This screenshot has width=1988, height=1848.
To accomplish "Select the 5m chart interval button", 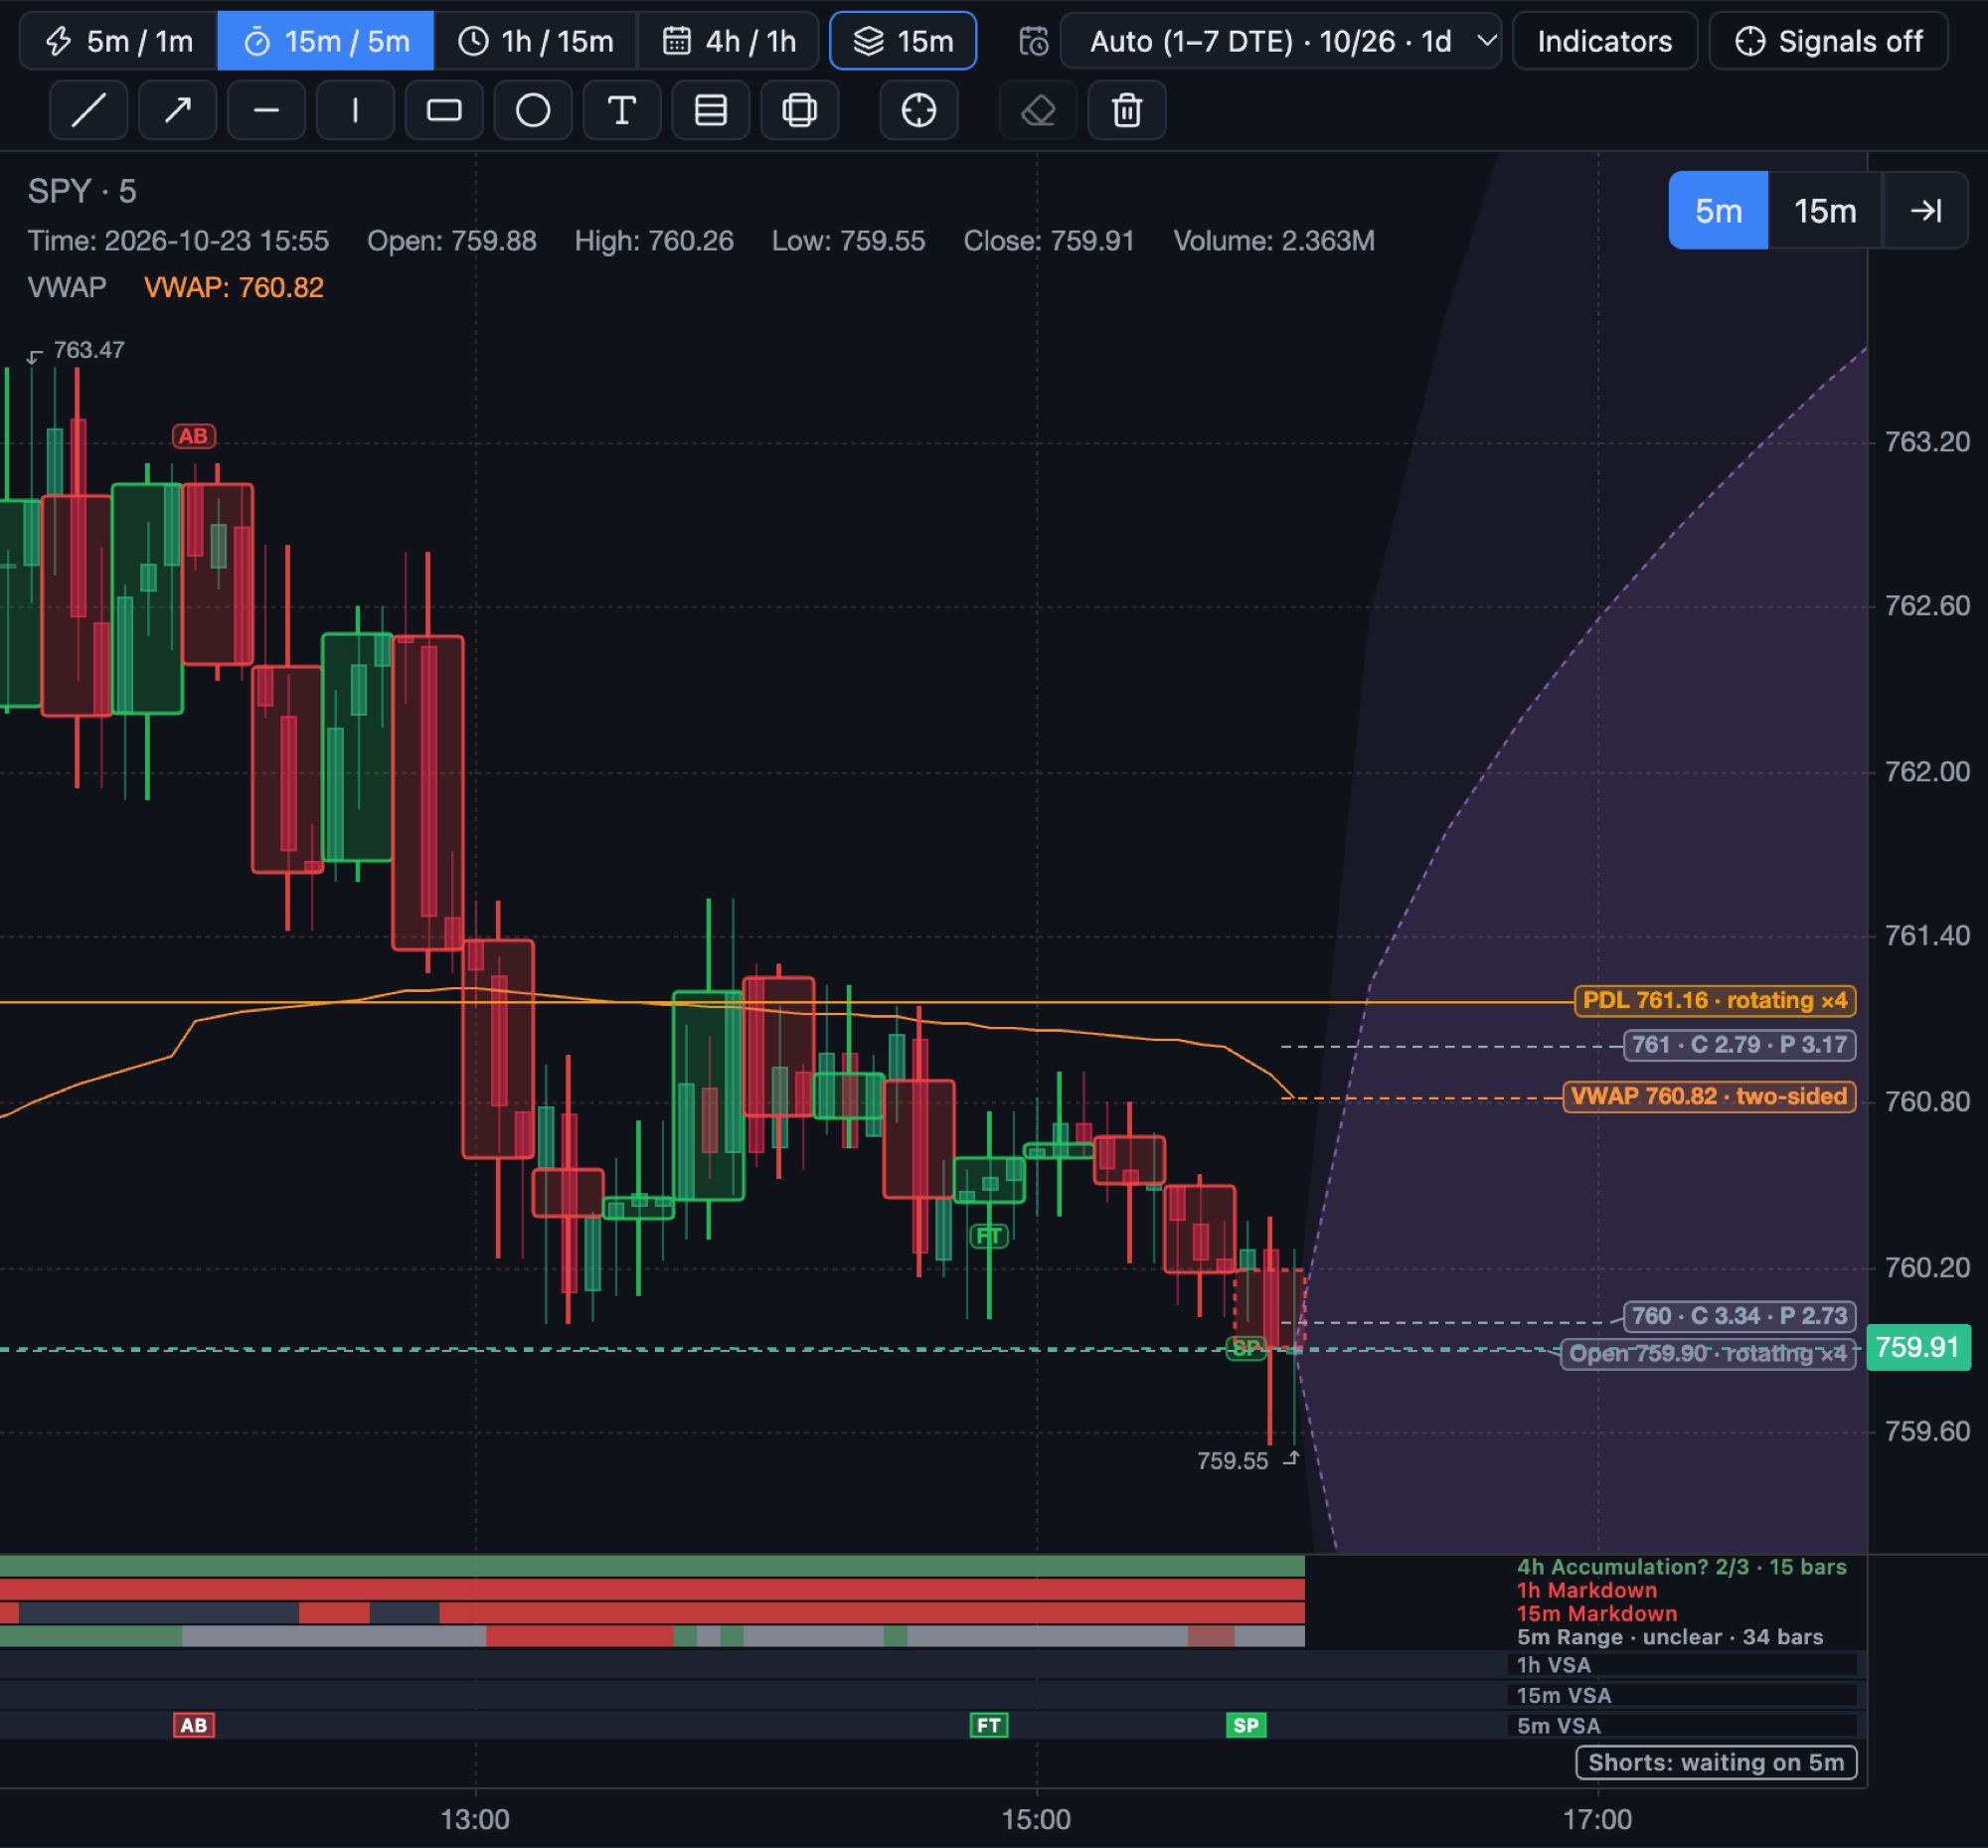I will (1718, 210).
